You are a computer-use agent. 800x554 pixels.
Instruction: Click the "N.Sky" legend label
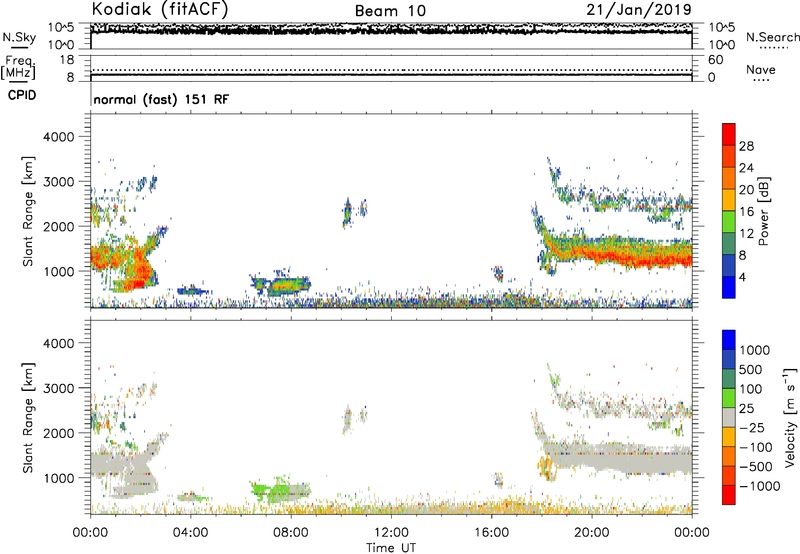click(x=19, y=37)
